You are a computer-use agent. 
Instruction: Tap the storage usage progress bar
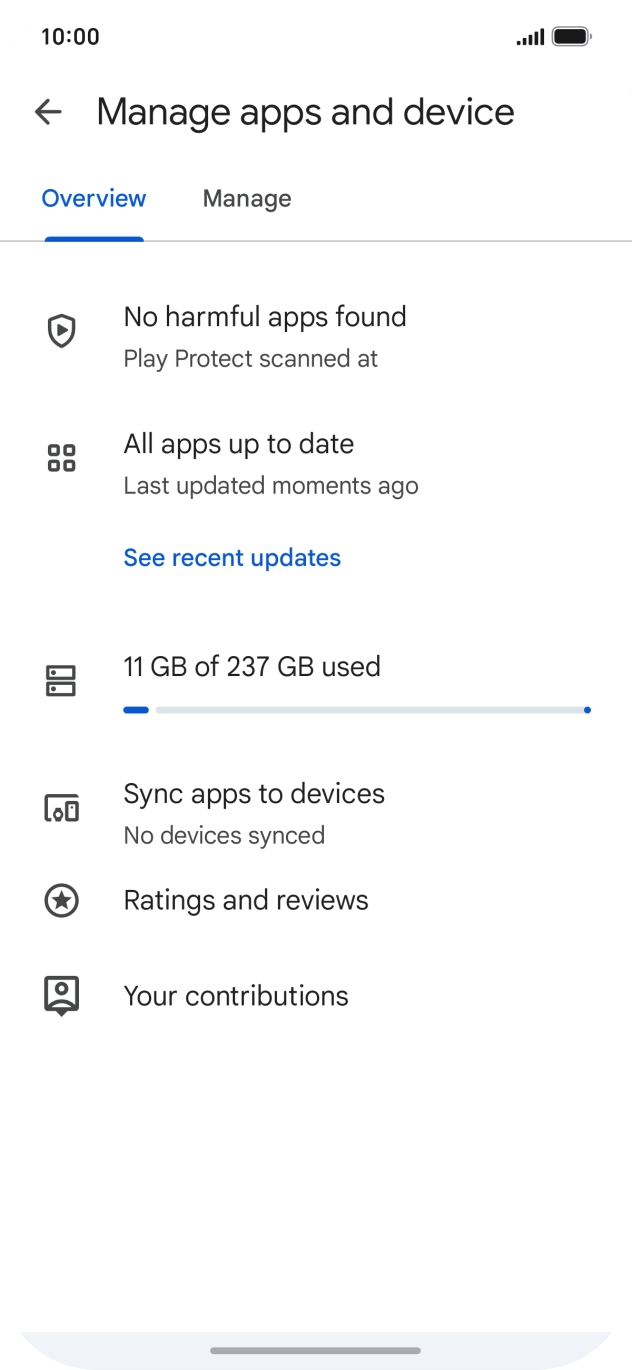357,710
